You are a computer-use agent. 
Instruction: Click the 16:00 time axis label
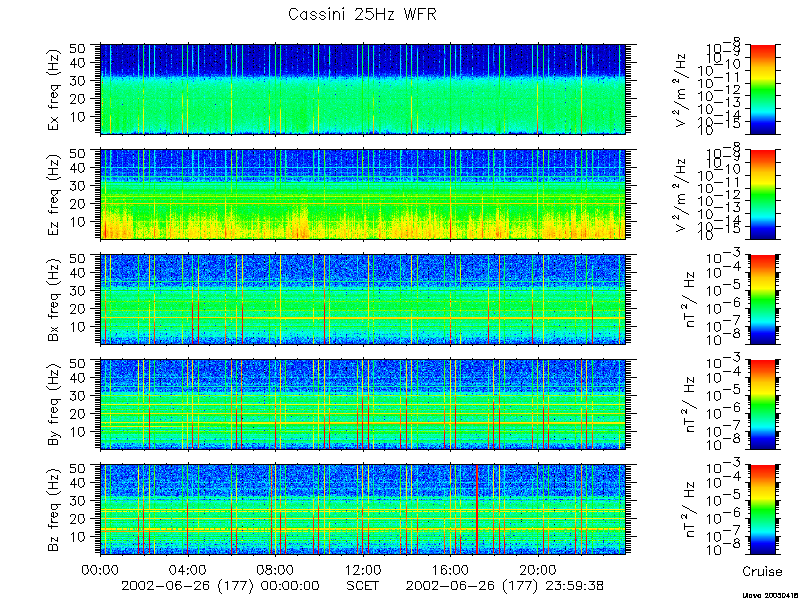(451, 569)
